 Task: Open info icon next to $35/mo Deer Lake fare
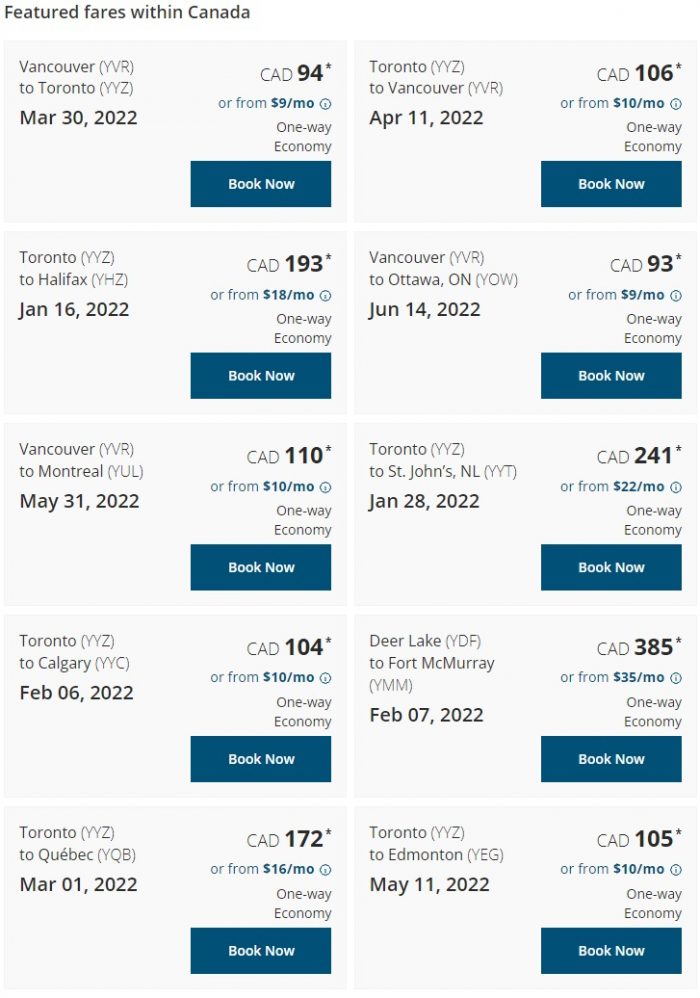click(676, 678)
